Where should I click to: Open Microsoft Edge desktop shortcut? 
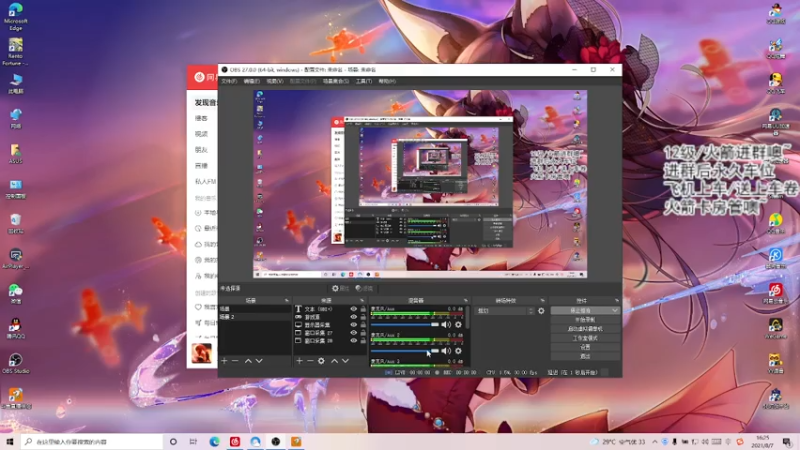[15, 16]
